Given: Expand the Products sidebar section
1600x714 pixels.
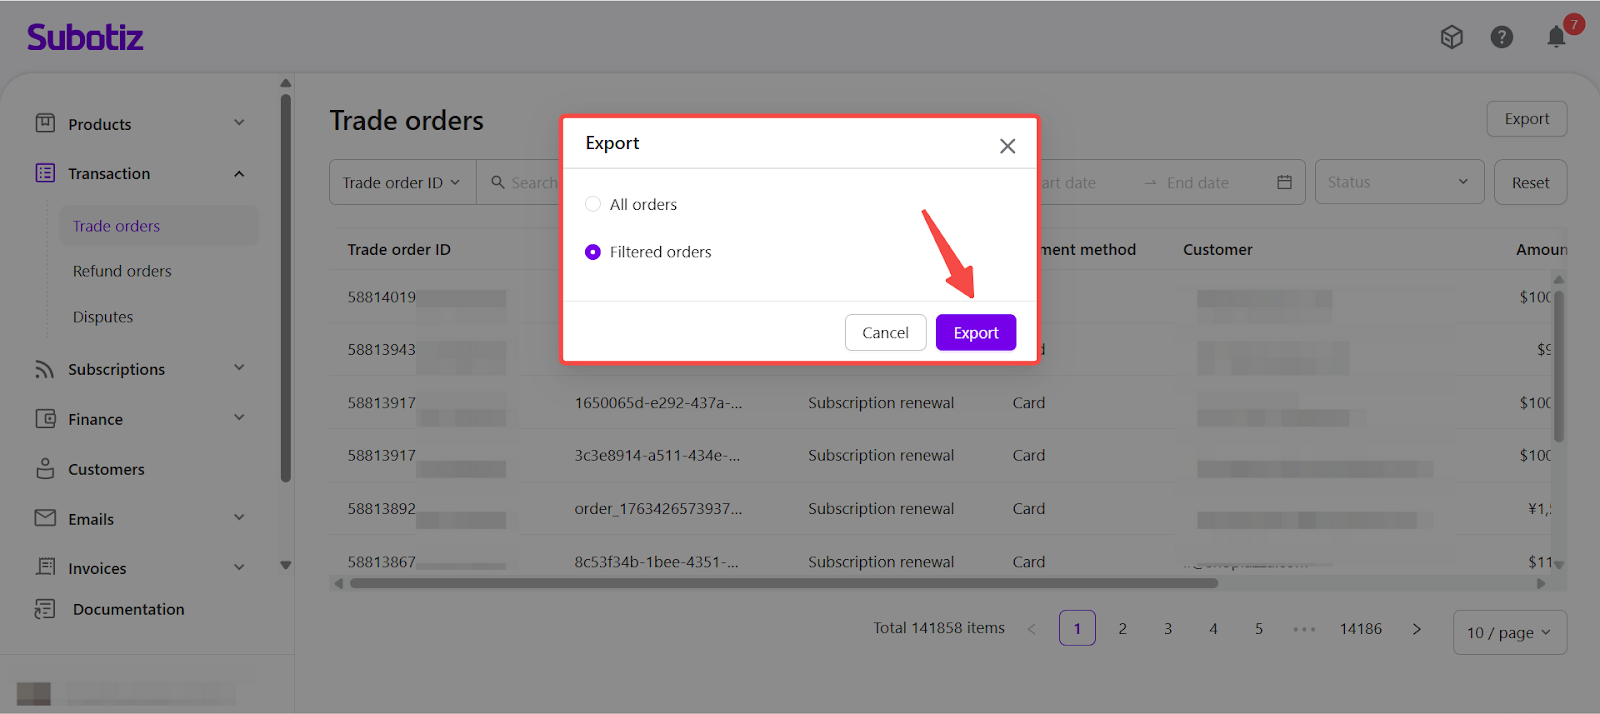Looking at the screenshot, I should pyautogui.click(x=239, y=123).
